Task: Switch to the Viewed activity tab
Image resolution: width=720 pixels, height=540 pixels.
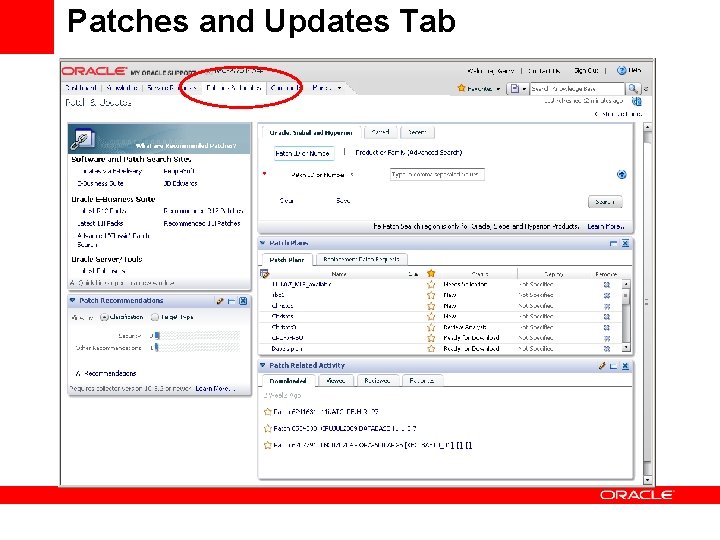Action: [336, 381]
